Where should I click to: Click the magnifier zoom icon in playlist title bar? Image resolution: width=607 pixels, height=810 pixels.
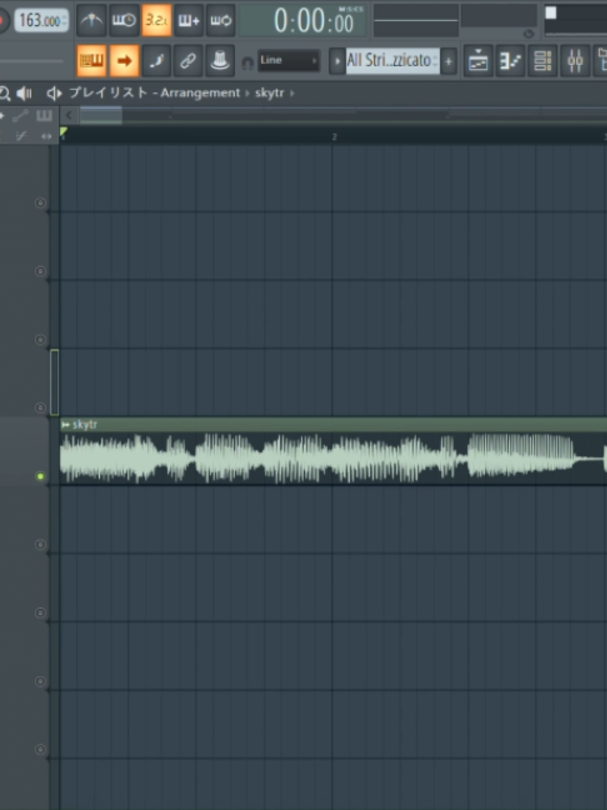click(4, 94)
